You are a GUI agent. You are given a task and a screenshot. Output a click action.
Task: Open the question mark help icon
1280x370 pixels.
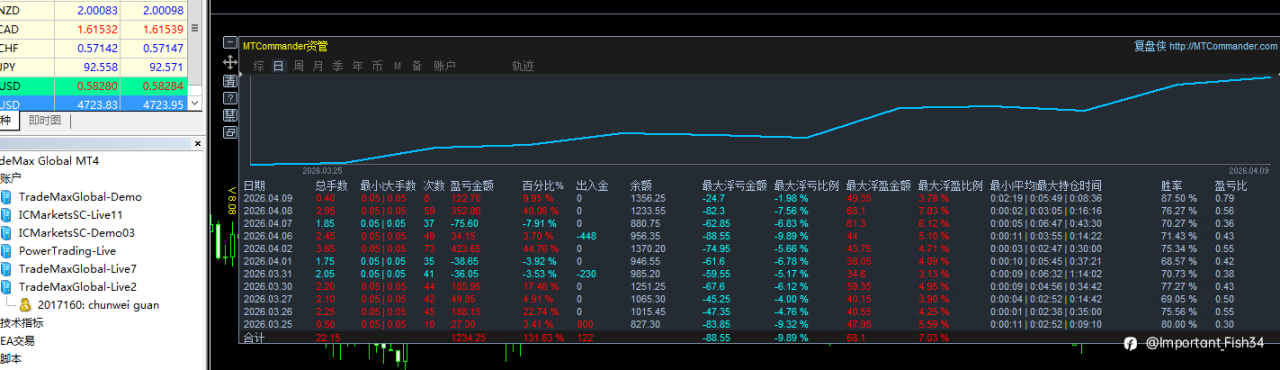[x=230, y=98]
